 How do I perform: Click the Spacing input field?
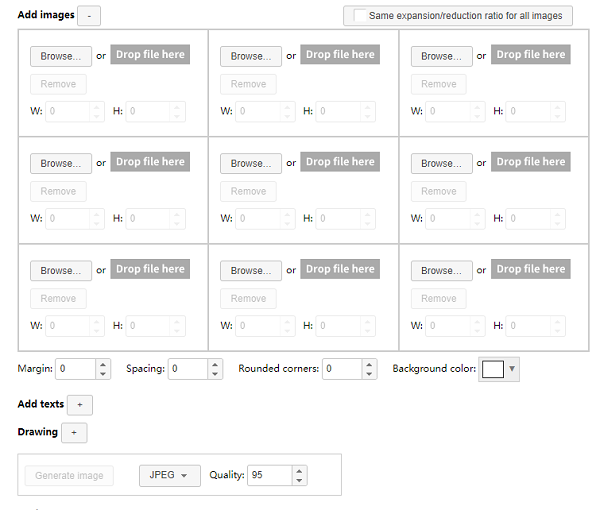pyautogui.click(x=187, y=369)
